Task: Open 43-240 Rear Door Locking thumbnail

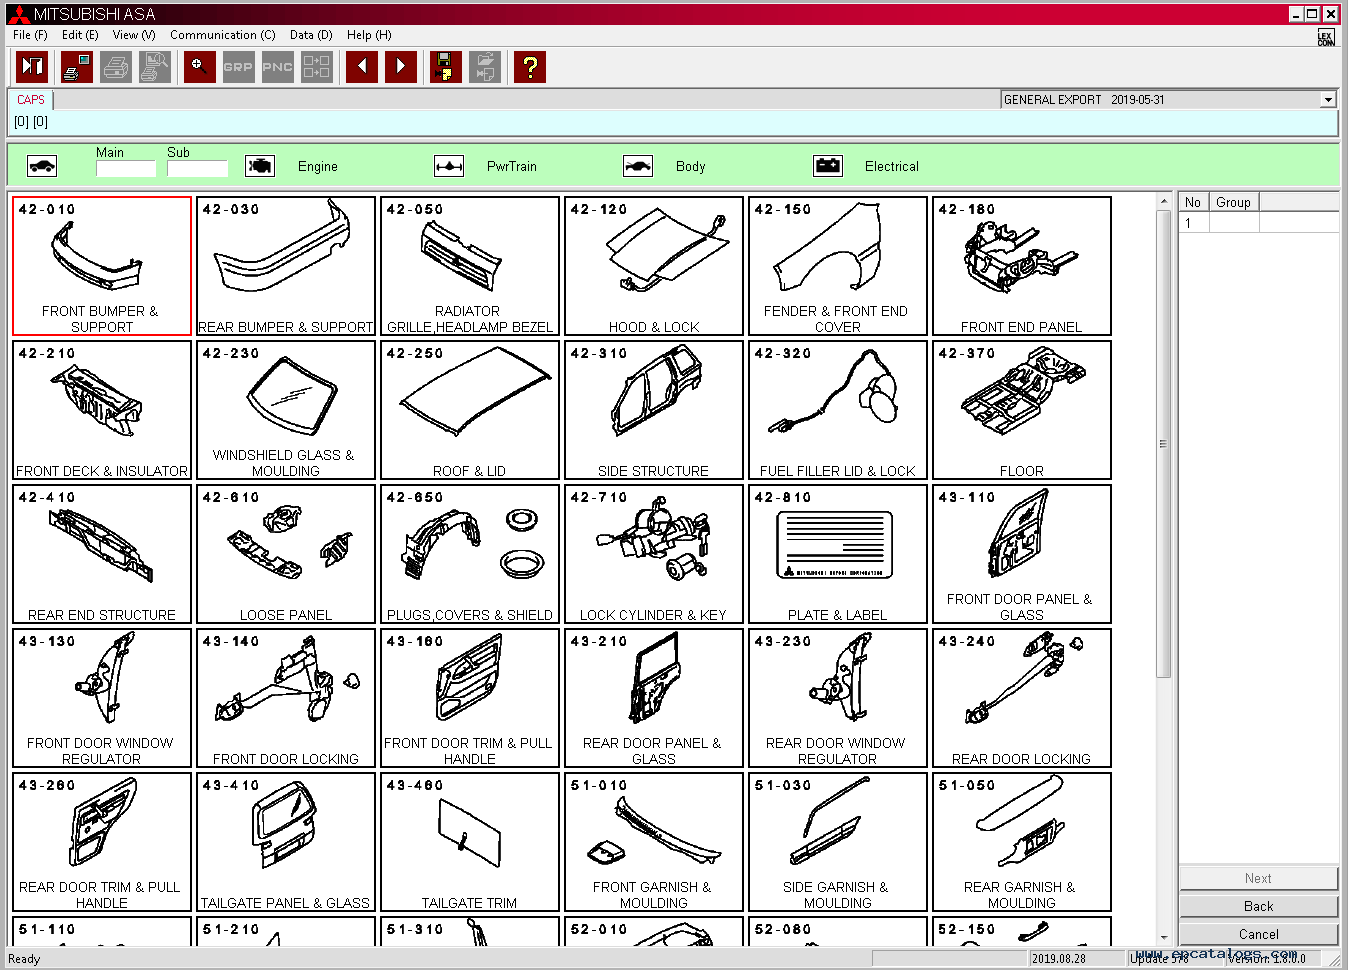Action: pyautogui.click(x=1022, y=698)
